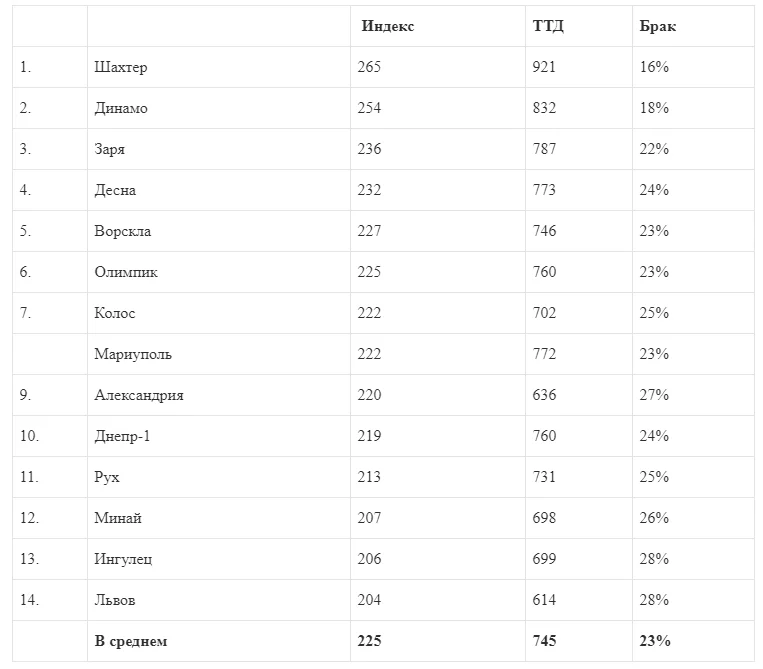Click the В среднем summary label
The width and height of the screenshot is (763, 669).
click(x=131, y=641)
